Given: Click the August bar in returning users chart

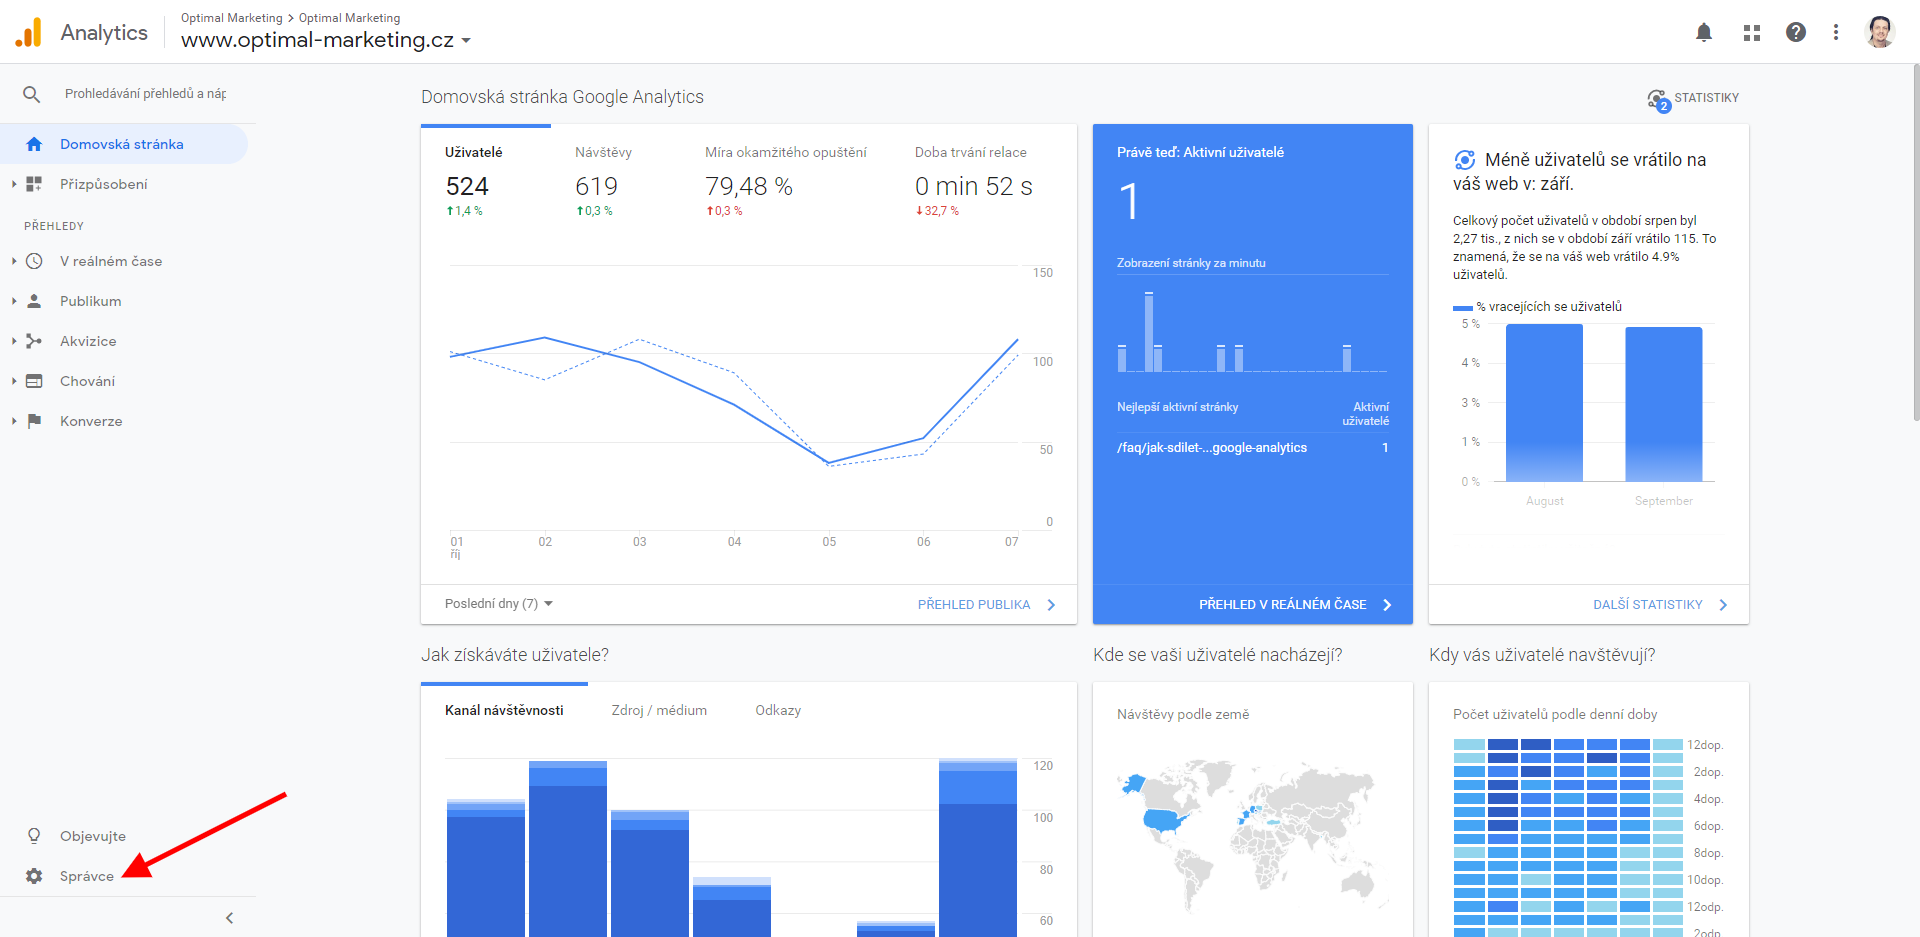Looking at the screenshot, I should 1544,403.
